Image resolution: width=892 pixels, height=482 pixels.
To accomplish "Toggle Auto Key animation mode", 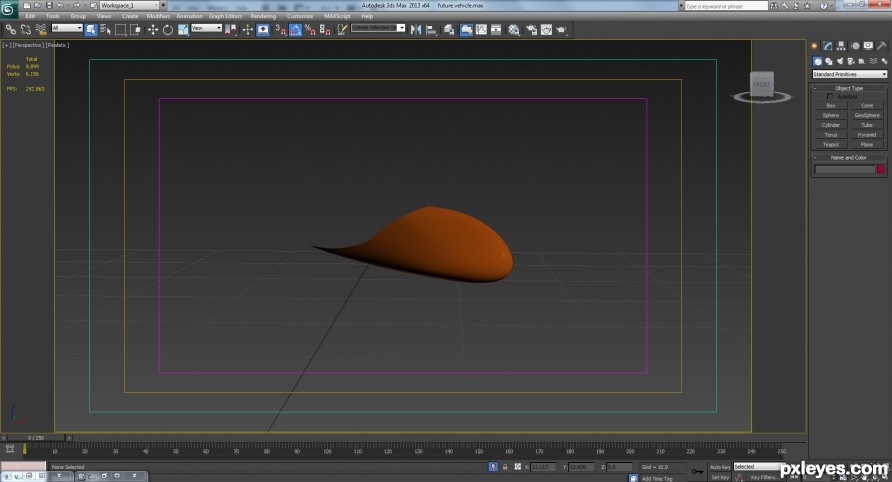I will [x=720, y=467].
